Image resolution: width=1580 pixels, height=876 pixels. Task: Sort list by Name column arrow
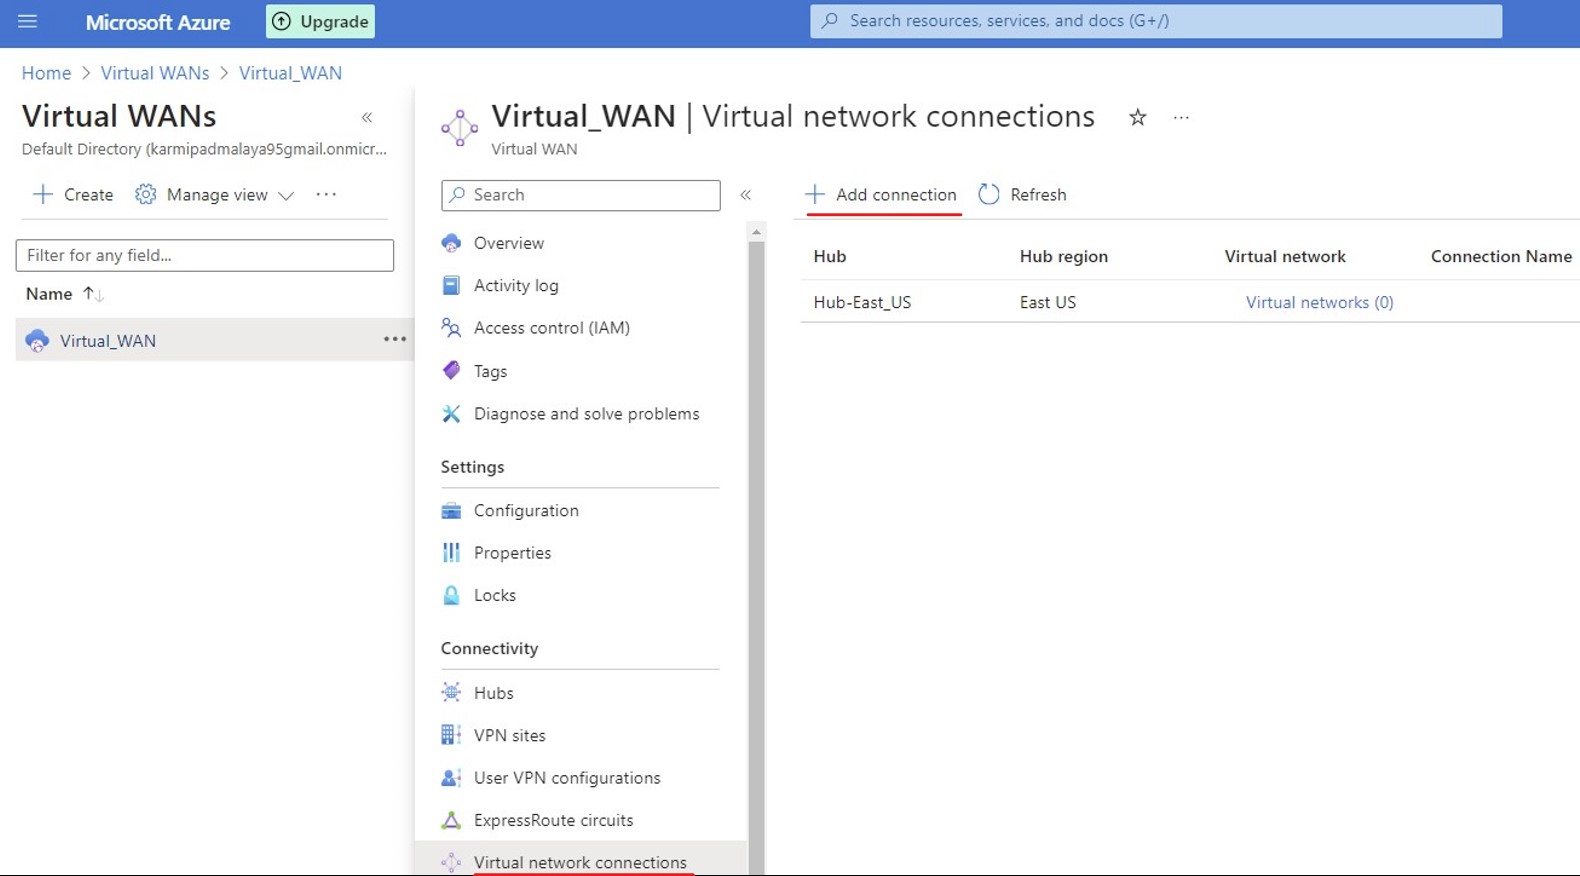pyautogui.click(x=93, y=294)
